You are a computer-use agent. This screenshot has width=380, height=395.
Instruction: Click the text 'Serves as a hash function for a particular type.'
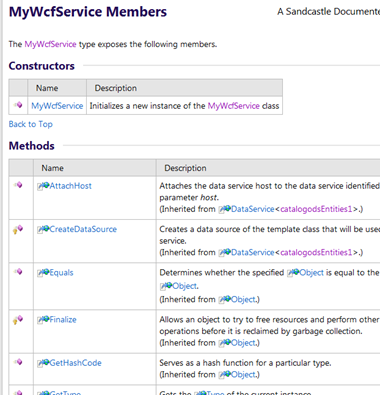coord(245,363)
